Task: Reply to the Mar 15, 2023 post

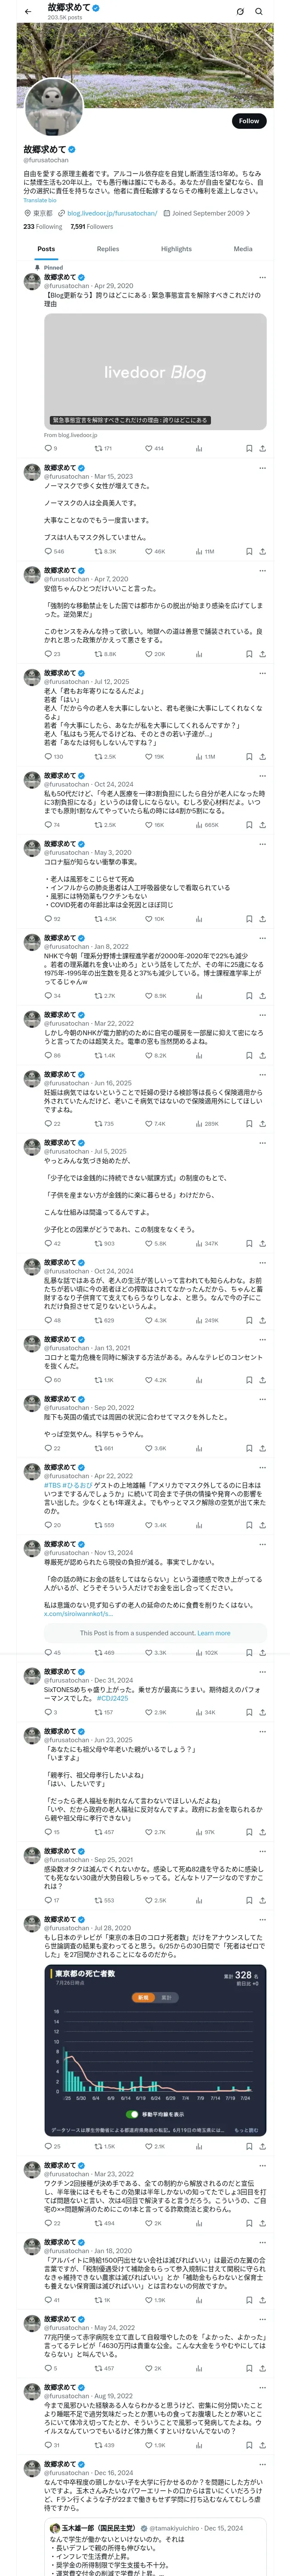Action: (47, 551)
